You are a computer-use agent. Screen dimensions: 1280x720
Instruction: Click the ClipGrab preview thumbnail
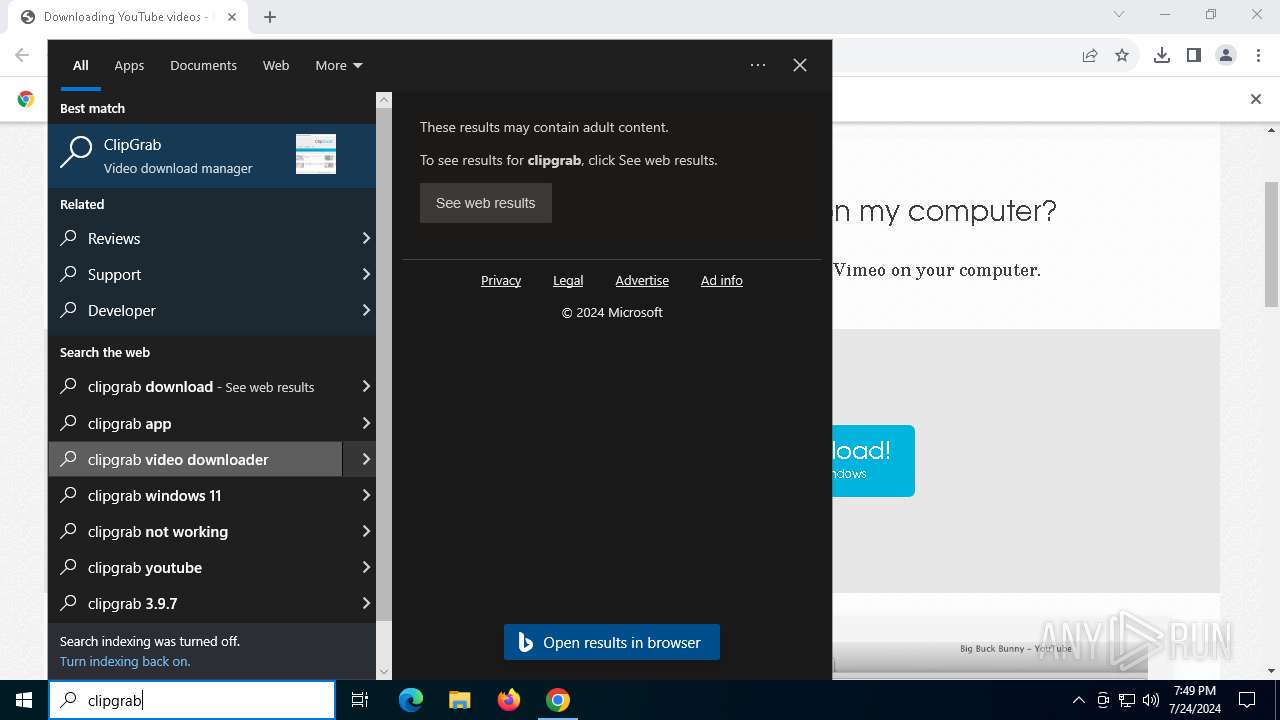click(316, 154)
